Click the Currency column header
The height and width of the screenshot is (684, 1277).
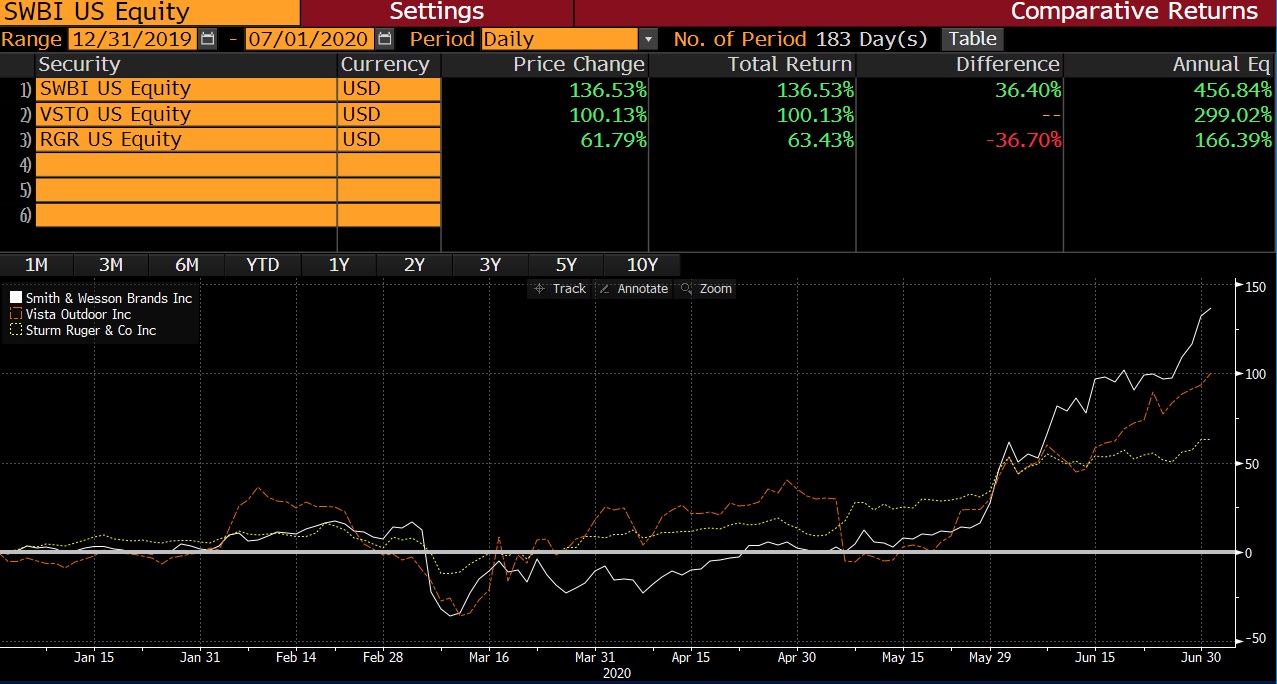coord(389,64)
